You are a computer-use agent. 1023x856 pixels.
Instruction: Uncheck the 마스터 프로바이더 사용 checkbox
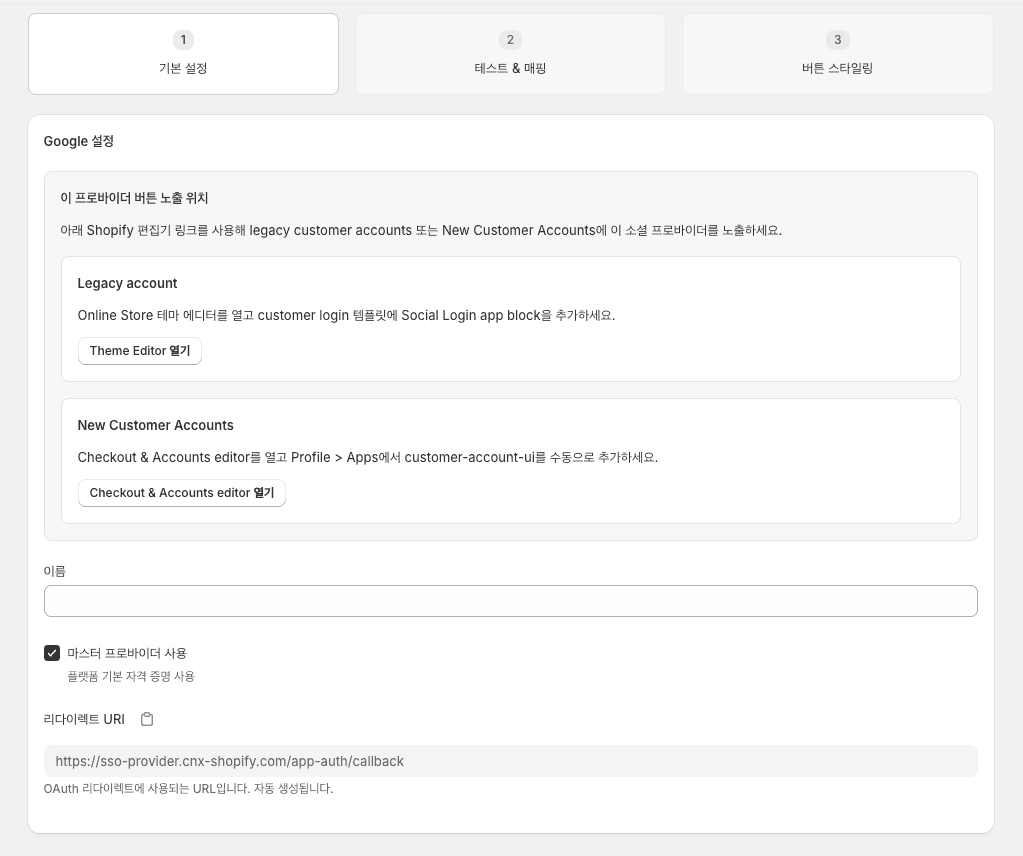(52, 653)
